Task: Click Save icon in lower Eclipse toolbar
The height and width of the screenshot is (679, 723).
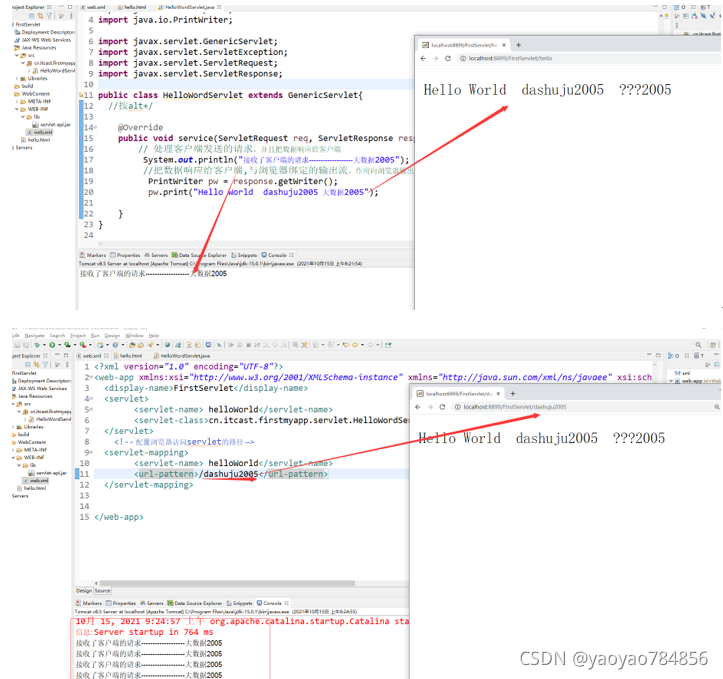Action: pos(17,345)
